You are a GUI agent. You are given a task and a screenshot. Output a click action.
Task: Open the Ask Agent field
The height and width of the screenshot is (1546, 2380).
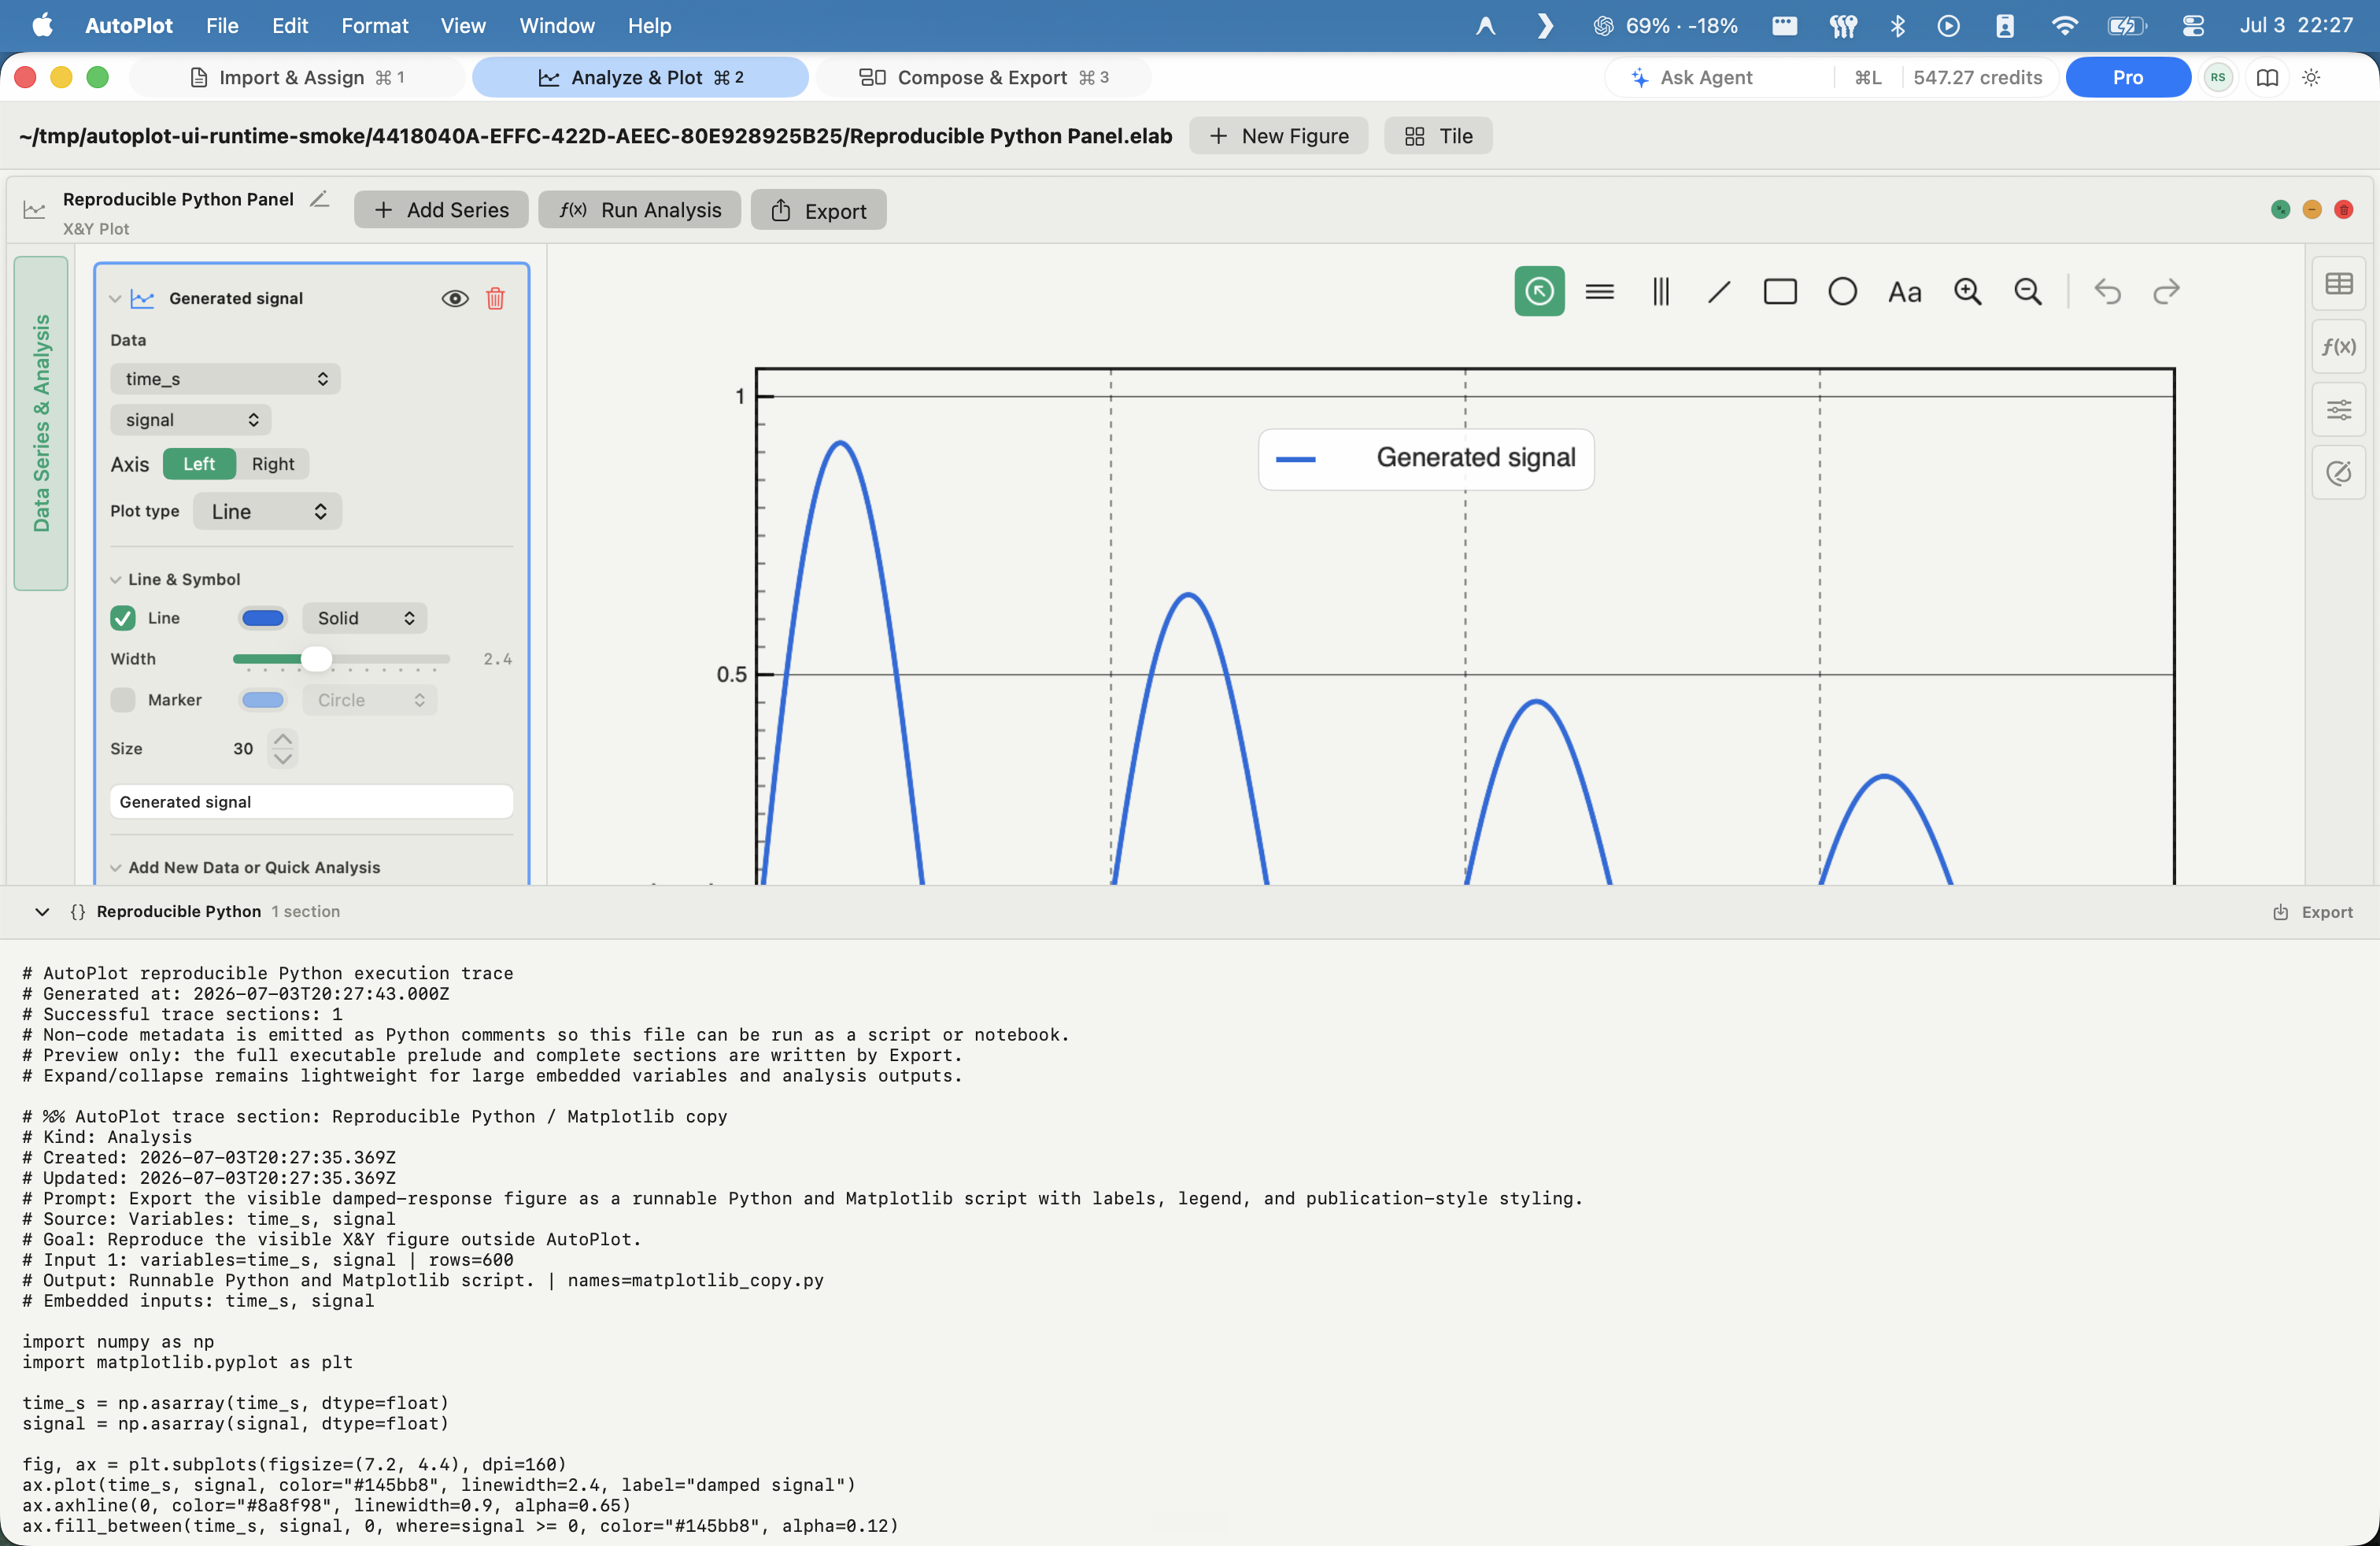tap(1720, 77)
